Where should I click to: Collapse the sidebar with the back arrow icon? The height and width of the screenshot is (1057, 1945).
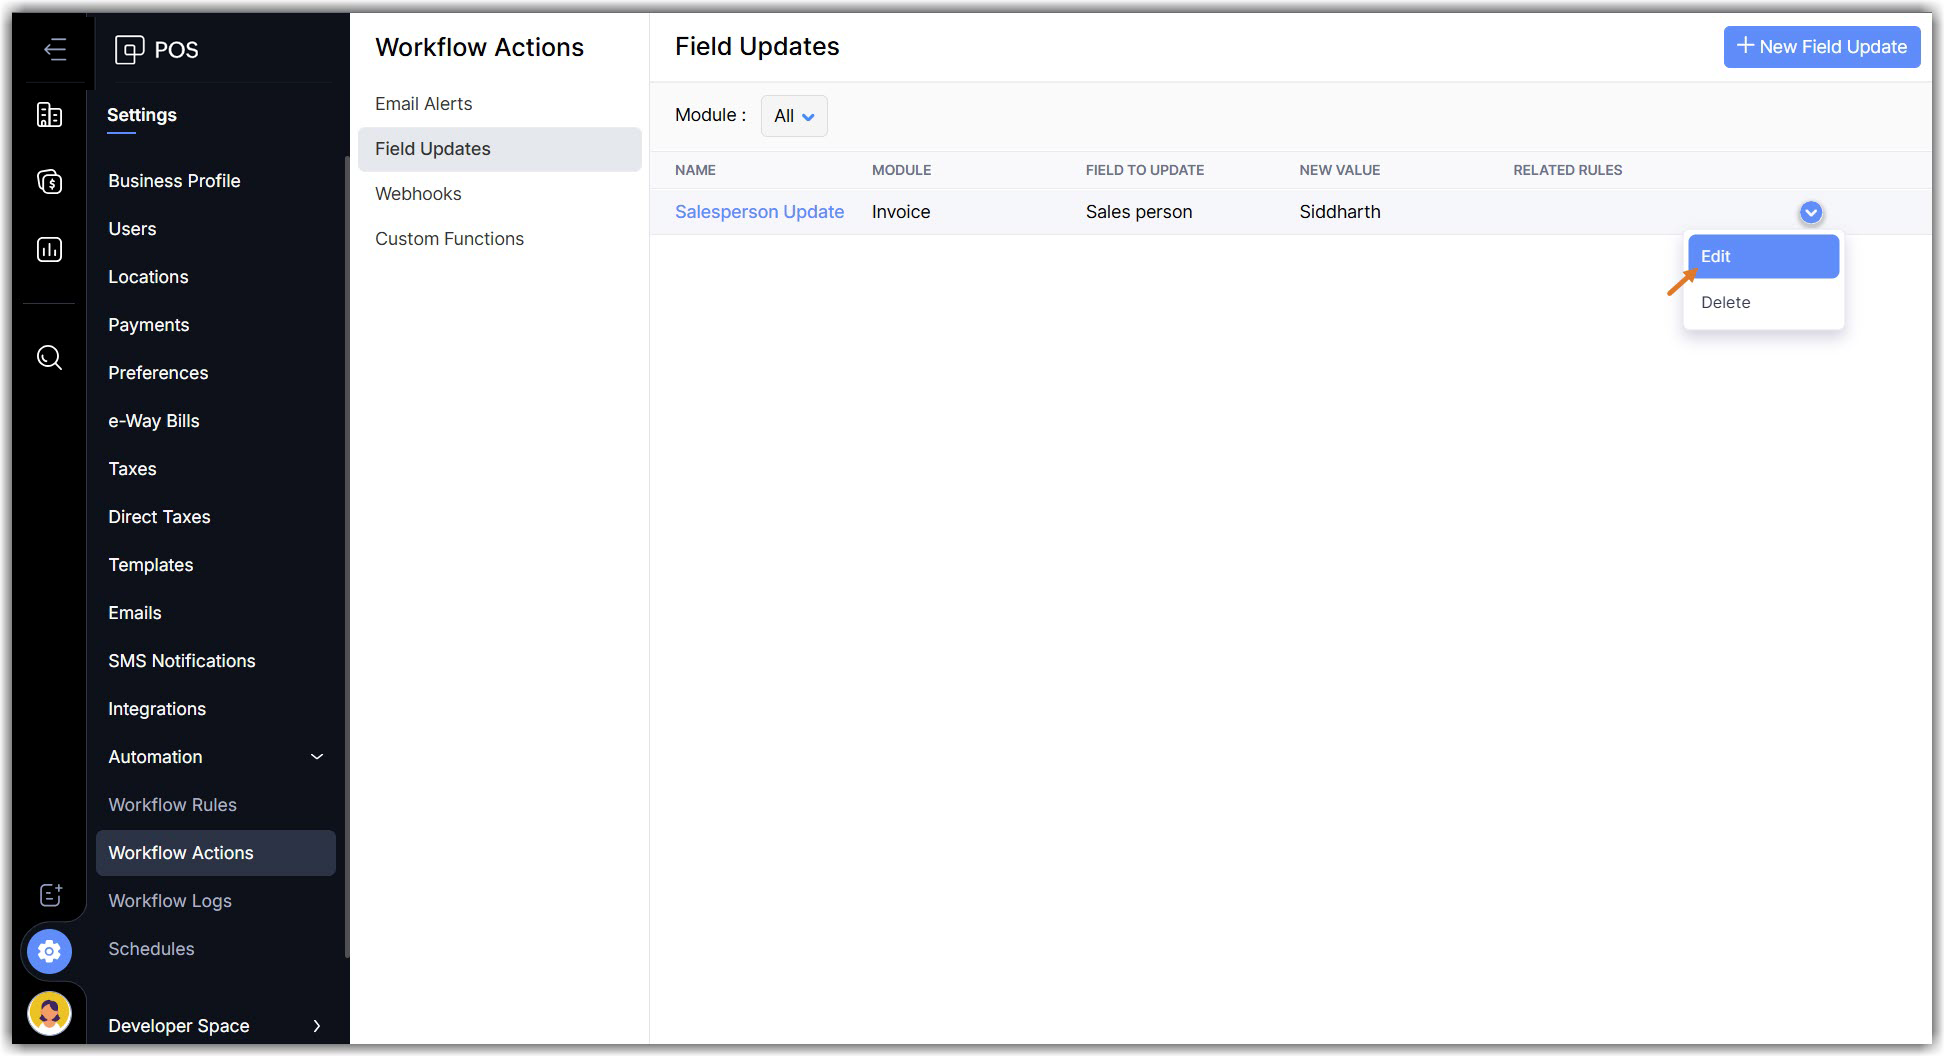click(x=55, y=49)
